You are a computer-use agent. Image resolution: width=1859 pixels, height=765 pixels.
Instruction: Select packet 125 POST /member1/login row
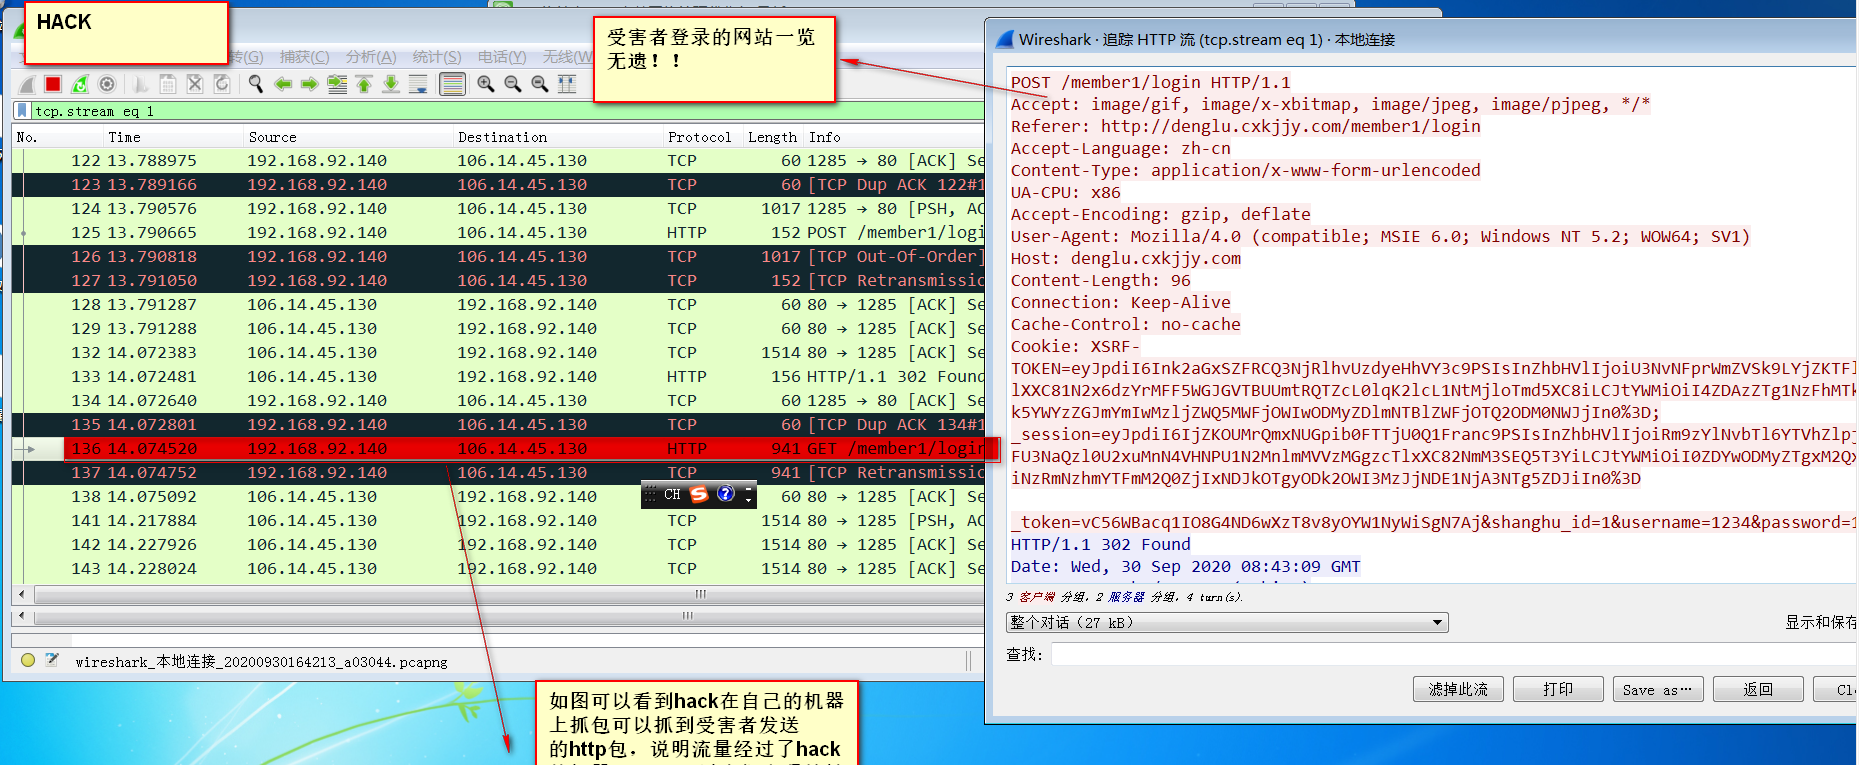pyautogui.click(x=498, y=232)
